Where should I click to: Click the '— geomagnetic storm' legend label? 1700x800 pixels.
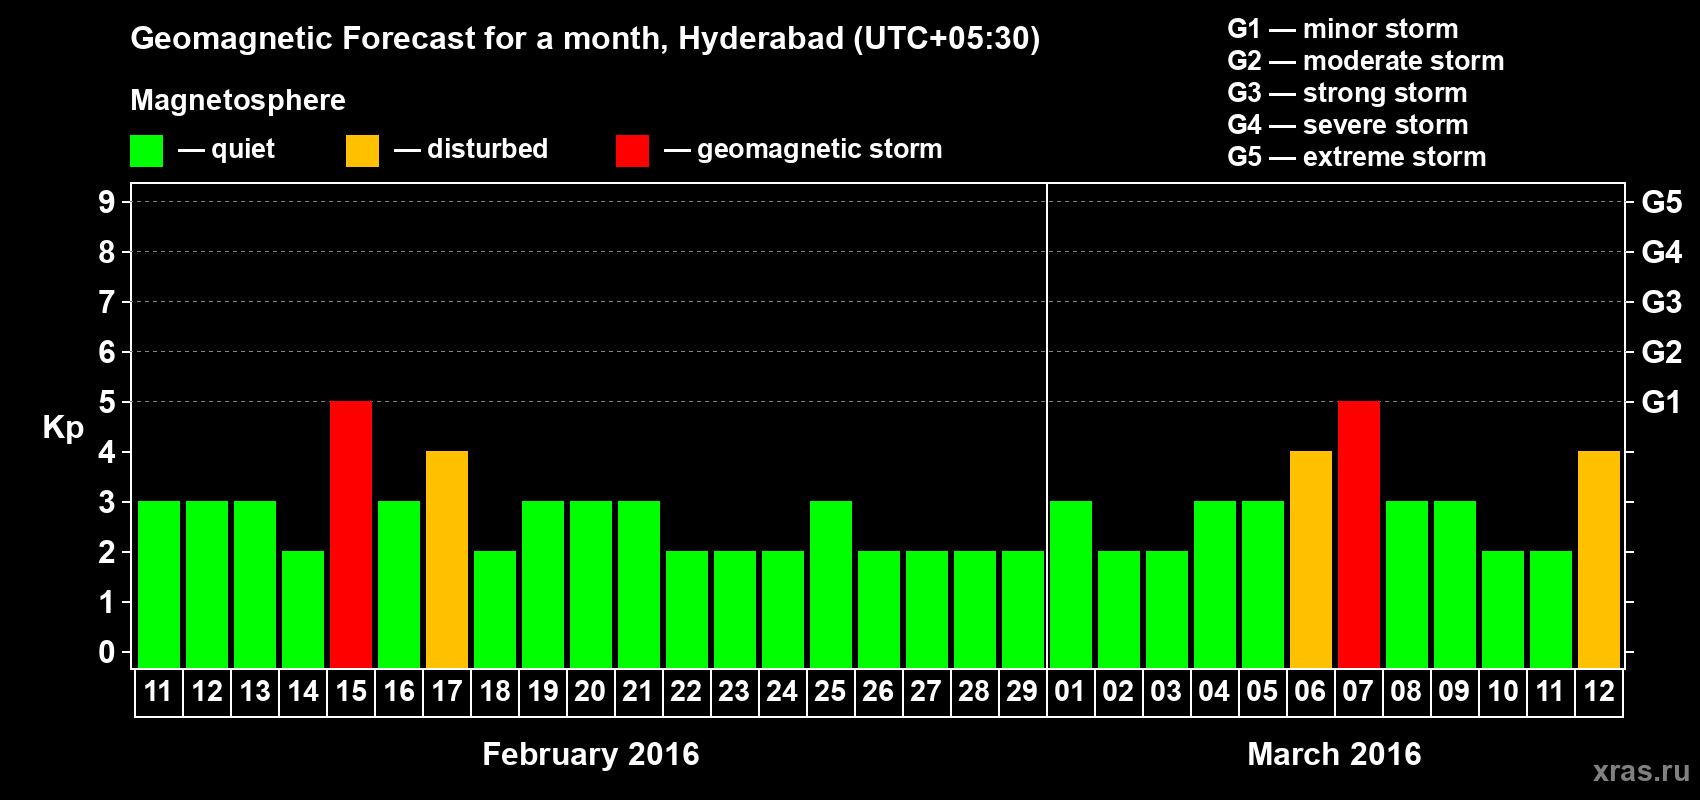[x=803, y=150]
